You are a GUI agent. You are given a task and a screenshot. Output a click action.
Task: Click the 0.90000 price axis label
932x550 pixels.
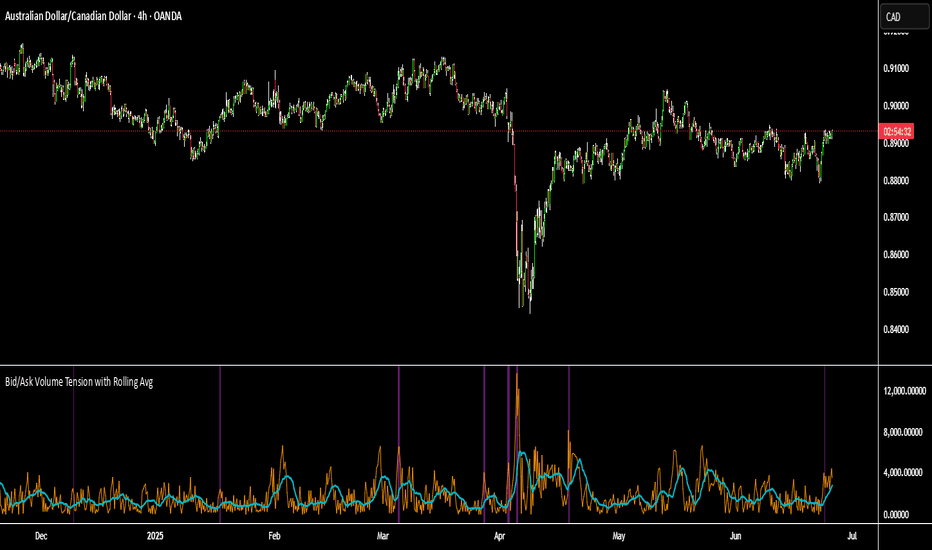point(896,106)
